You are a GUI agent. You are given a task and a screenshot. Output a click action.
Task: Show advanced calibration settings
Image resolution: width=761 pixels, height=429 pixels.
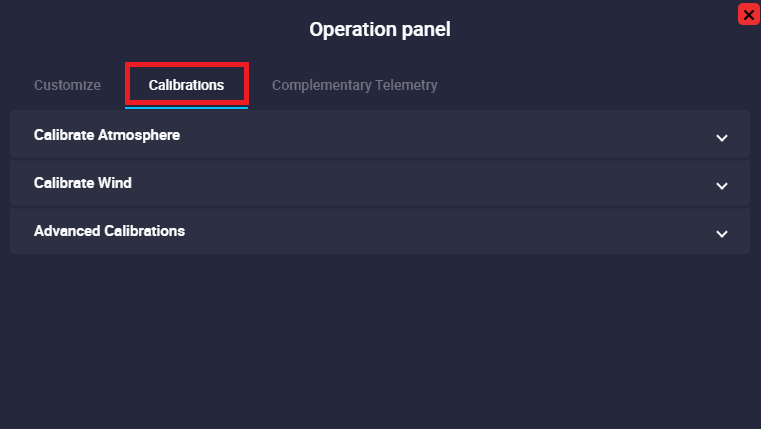coord(380,231)
